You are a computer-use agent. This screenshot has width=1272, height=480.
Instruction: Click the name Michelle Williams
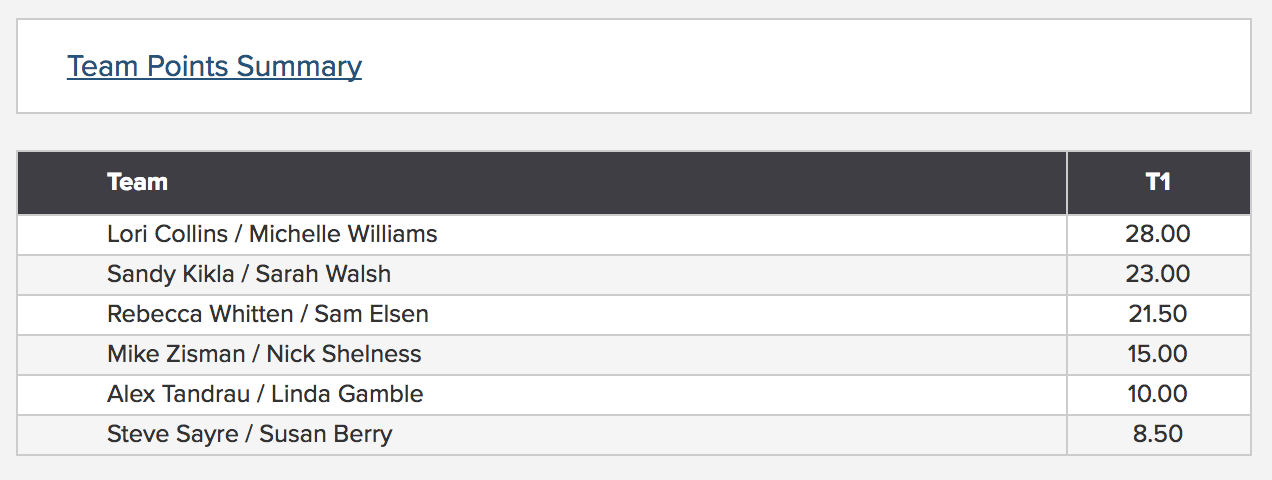(x=343, y=234)
